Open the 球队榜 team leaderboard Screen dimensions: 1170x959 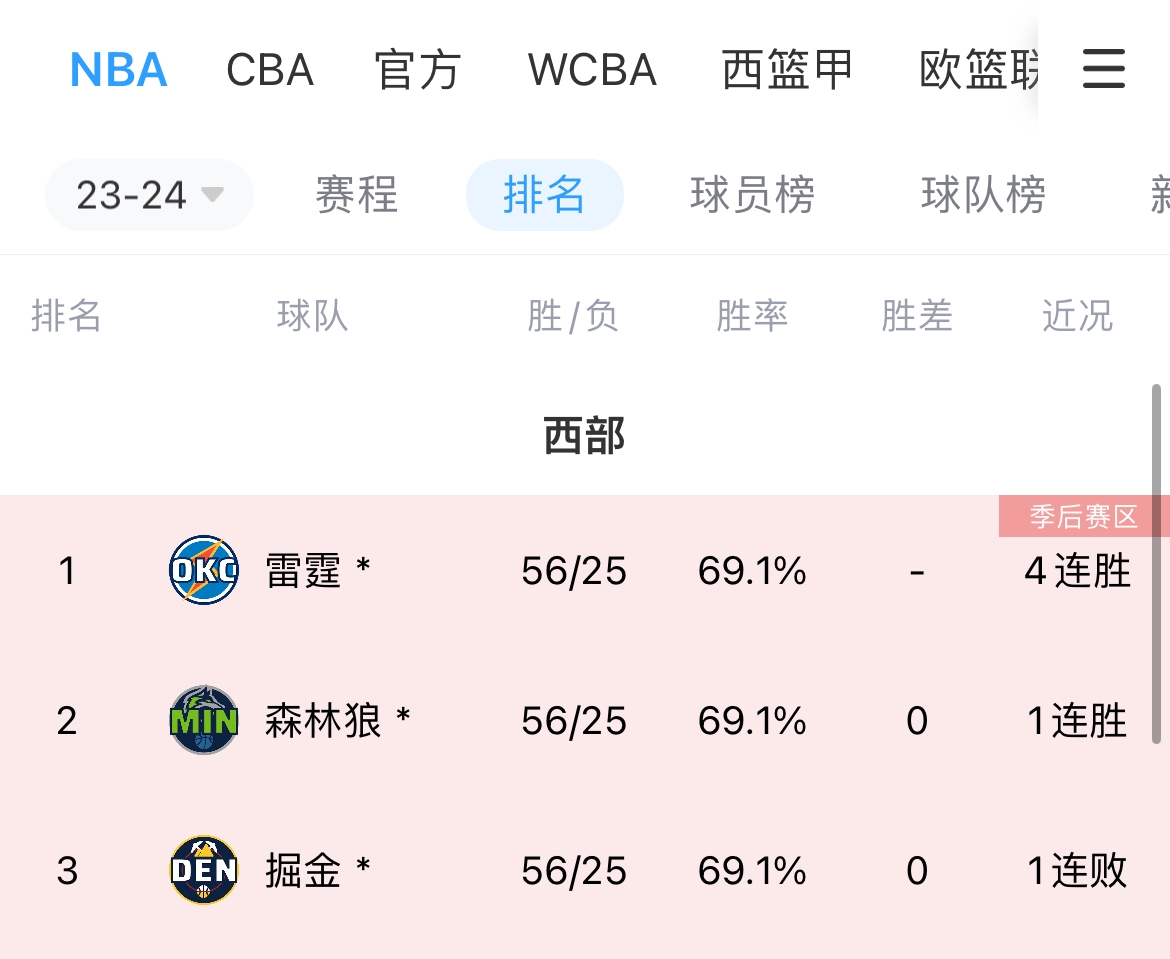coord(983,195)
